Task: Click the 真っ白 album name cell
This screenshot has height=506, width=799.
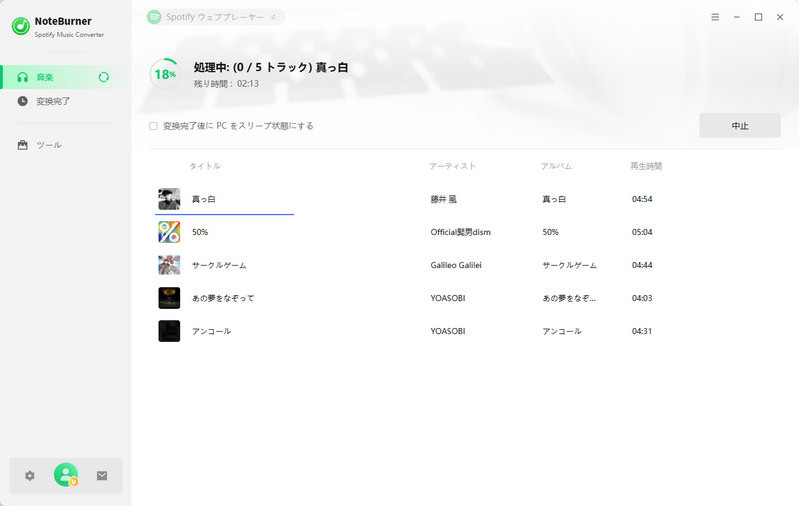Action: point(554,199)
